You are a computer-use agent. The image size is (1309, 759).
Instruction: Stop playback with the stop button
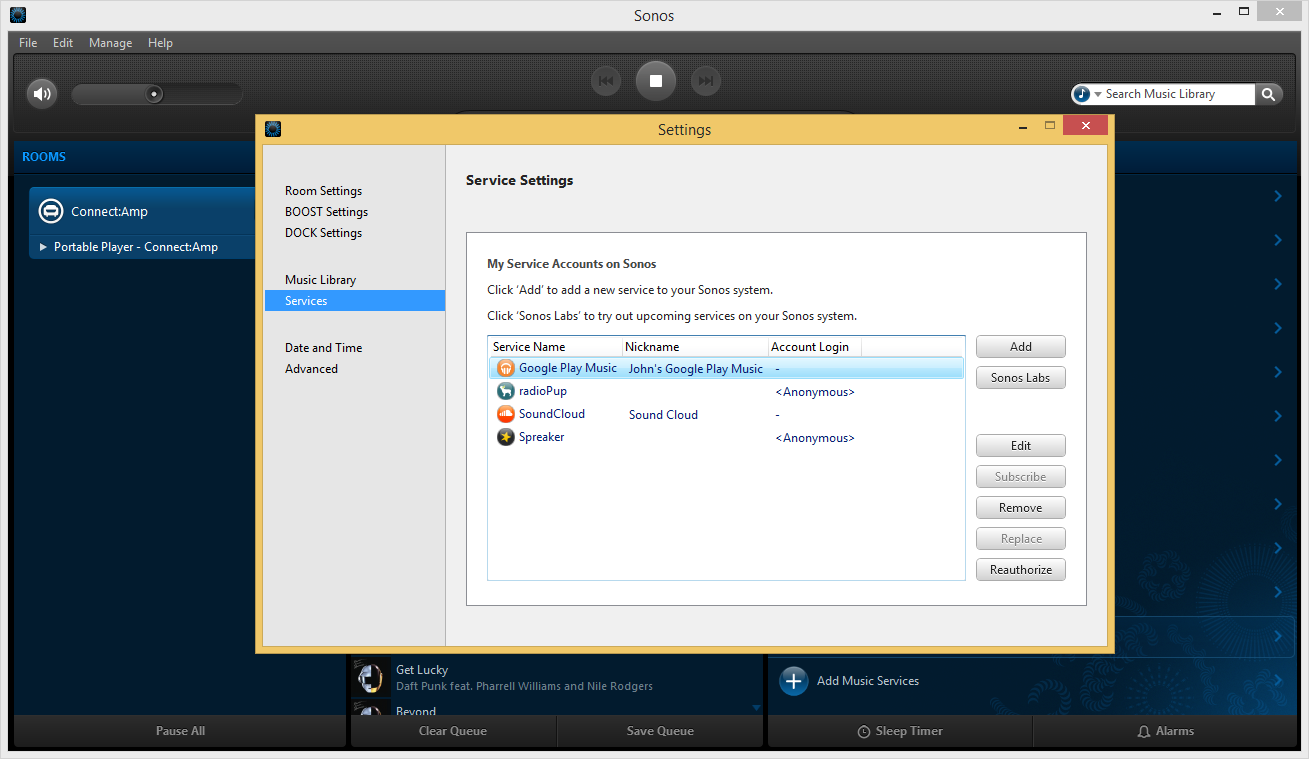[656, 81]
